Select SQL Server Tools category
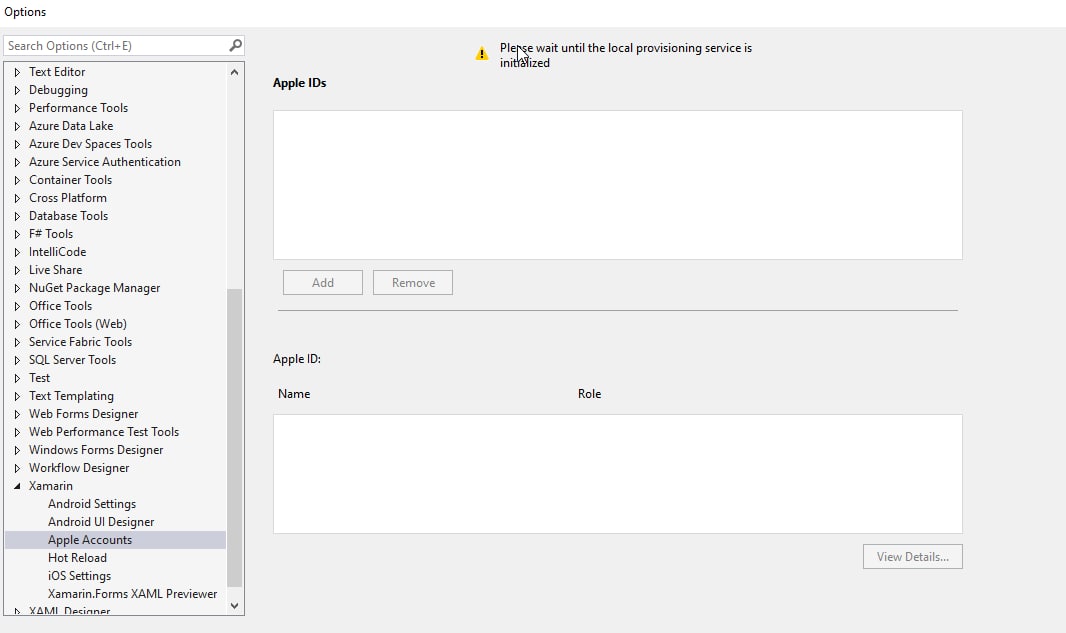 [x=72, y=360]
